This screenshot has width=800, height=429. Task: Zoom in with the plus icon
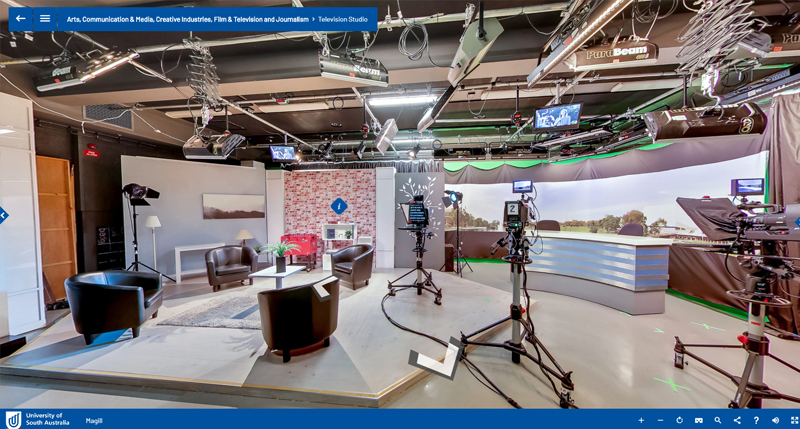(x=641, y=420)
